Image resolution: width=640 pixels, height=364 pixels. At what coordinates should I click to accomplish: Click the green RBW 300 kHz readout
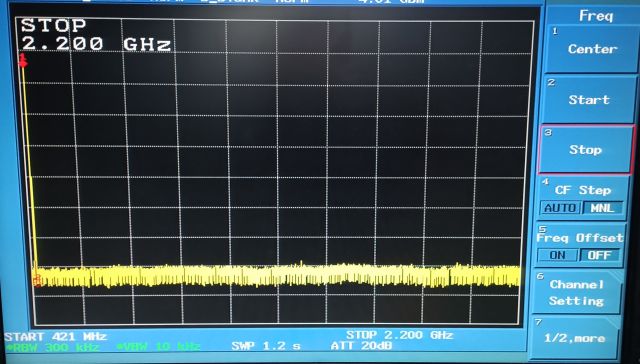tap(52, 347)
